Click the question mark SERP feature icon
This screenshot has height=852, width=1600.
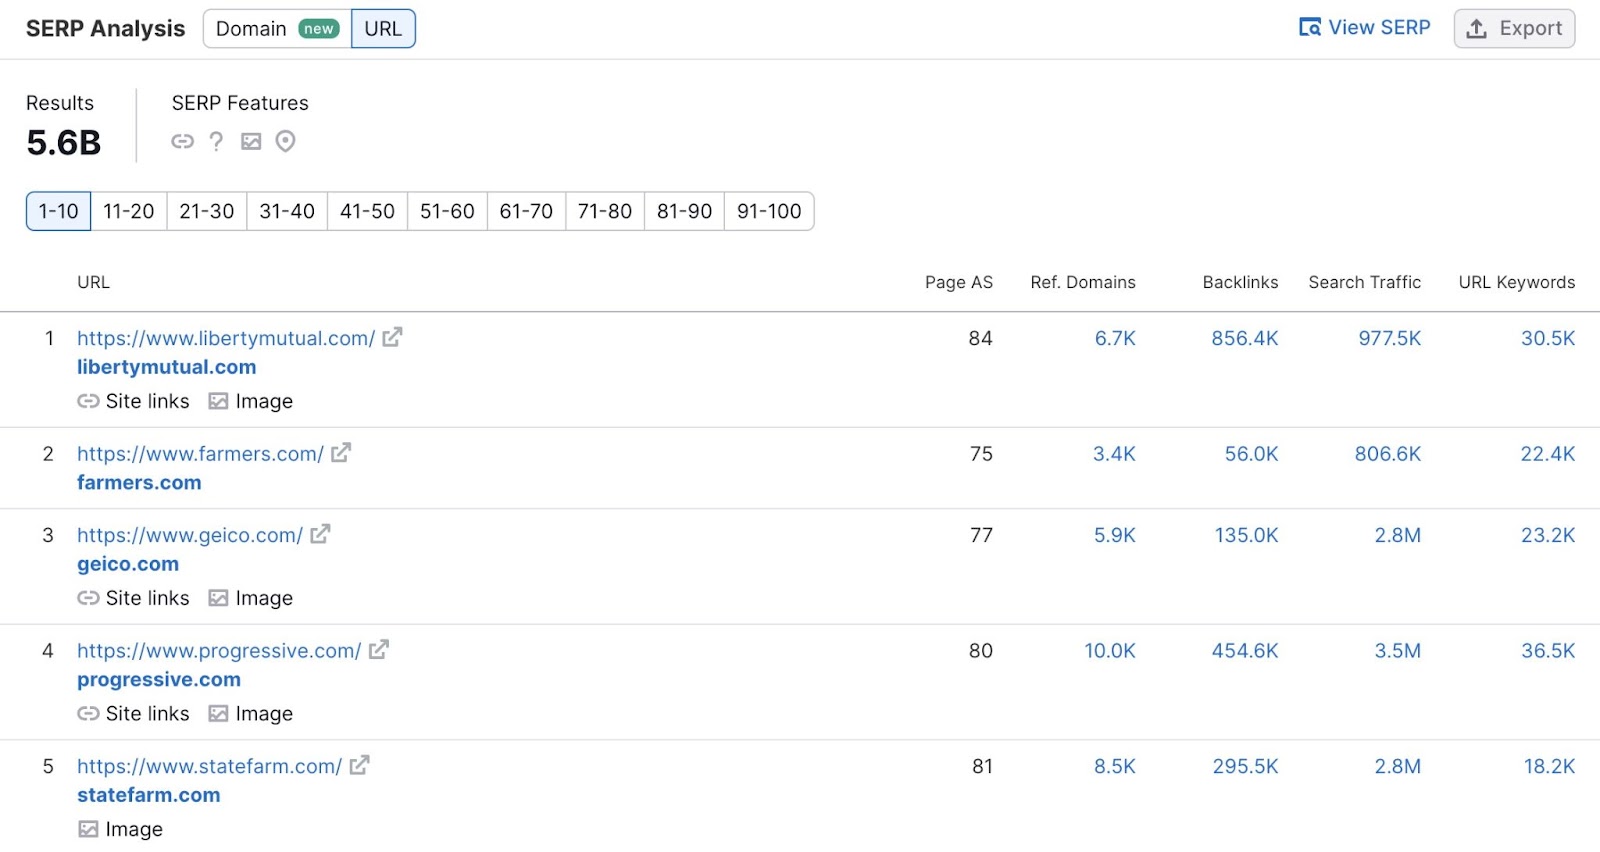click(x=216, y=141)
